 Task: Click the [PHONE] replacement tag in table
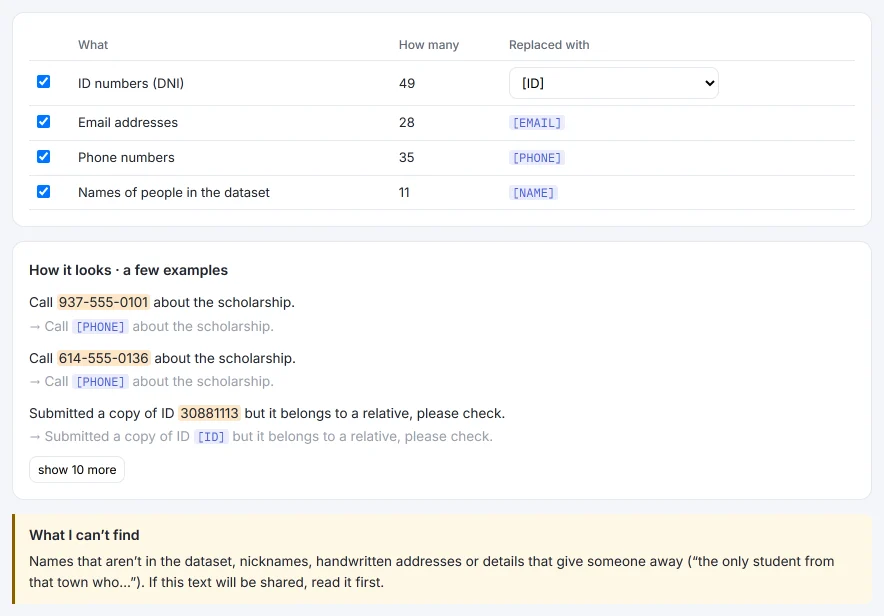537,158
